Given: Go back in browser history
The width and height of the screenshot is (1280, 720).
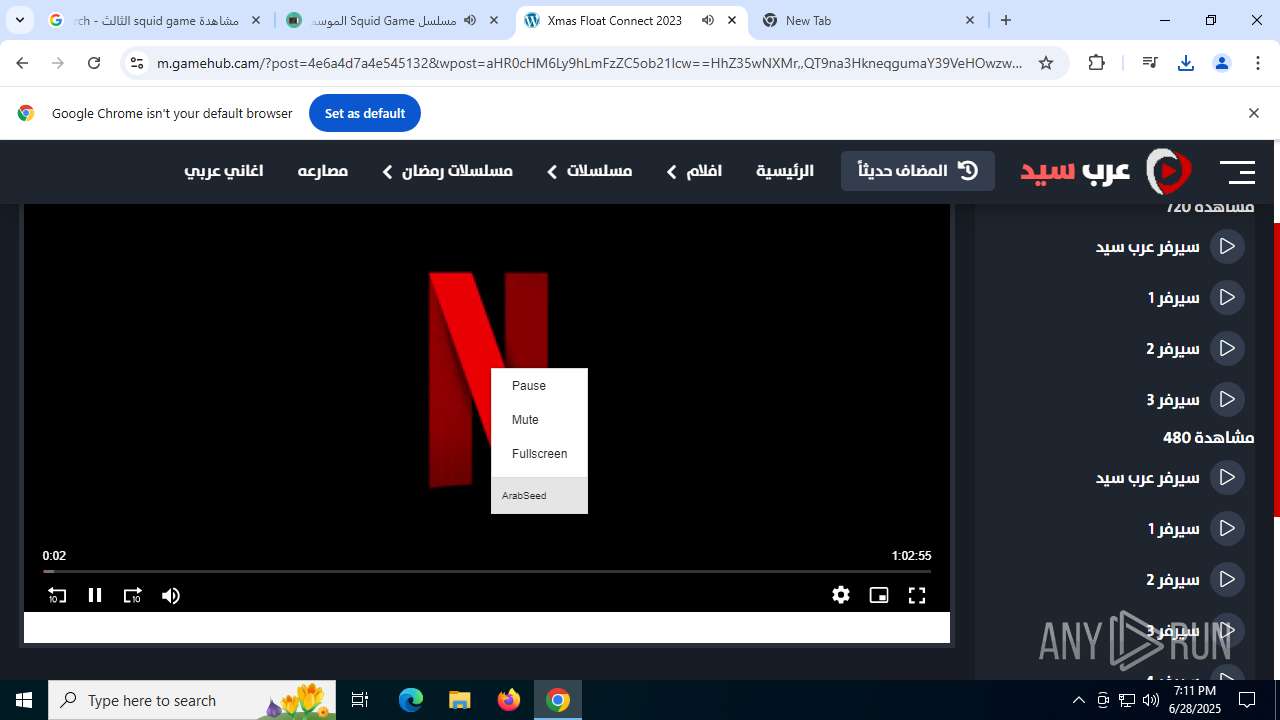Looking at the screenshot, I should click(22, 63).
